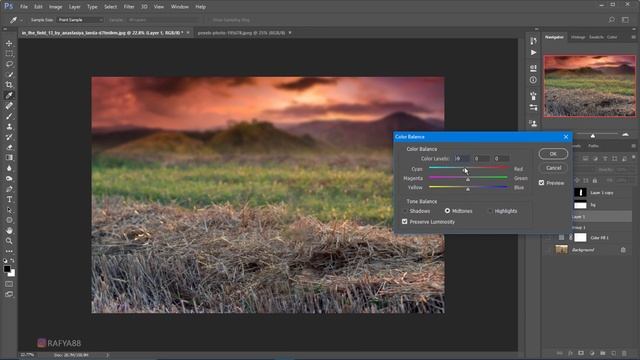Select the Healing Brush tool
This screenshot has width=640, height=360.
(x=9, y=106)
